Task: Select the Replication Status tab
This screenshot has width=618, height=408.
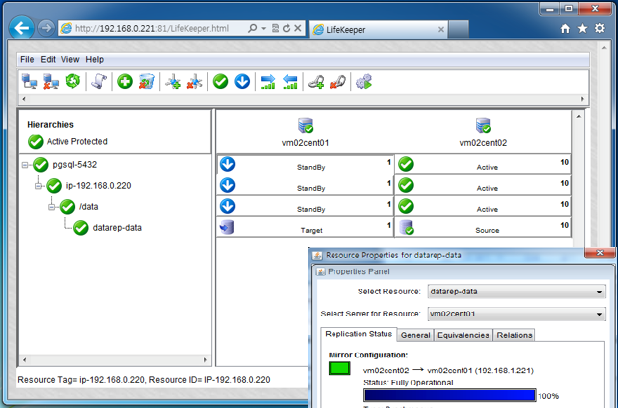Action: coord(359,334)
